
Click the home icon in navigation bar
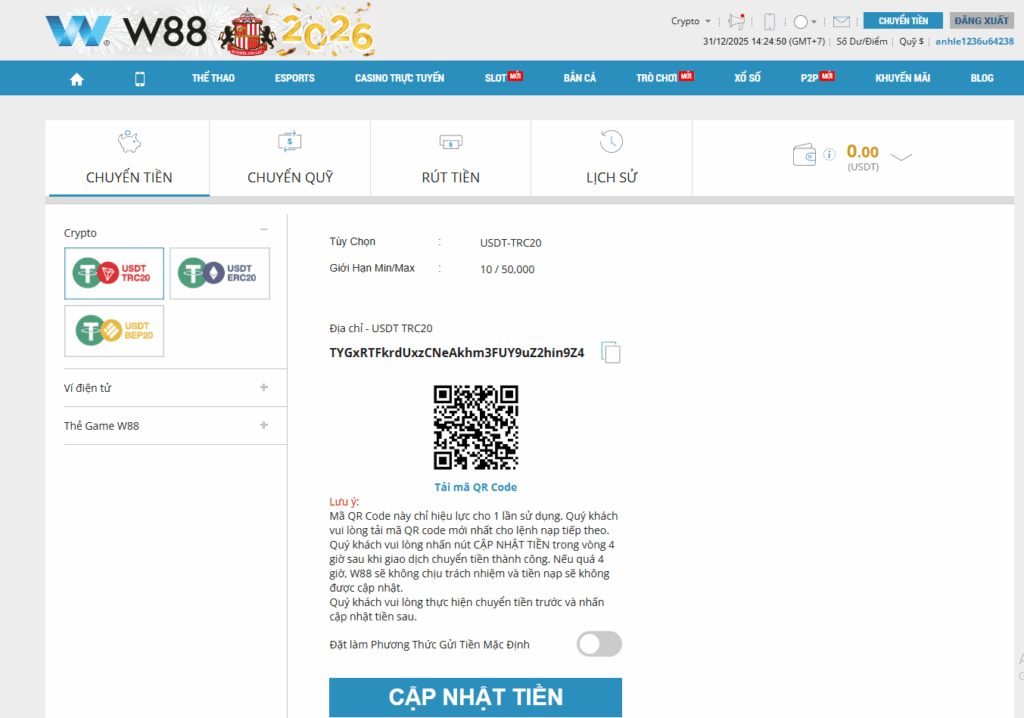(x=77, y=79)
